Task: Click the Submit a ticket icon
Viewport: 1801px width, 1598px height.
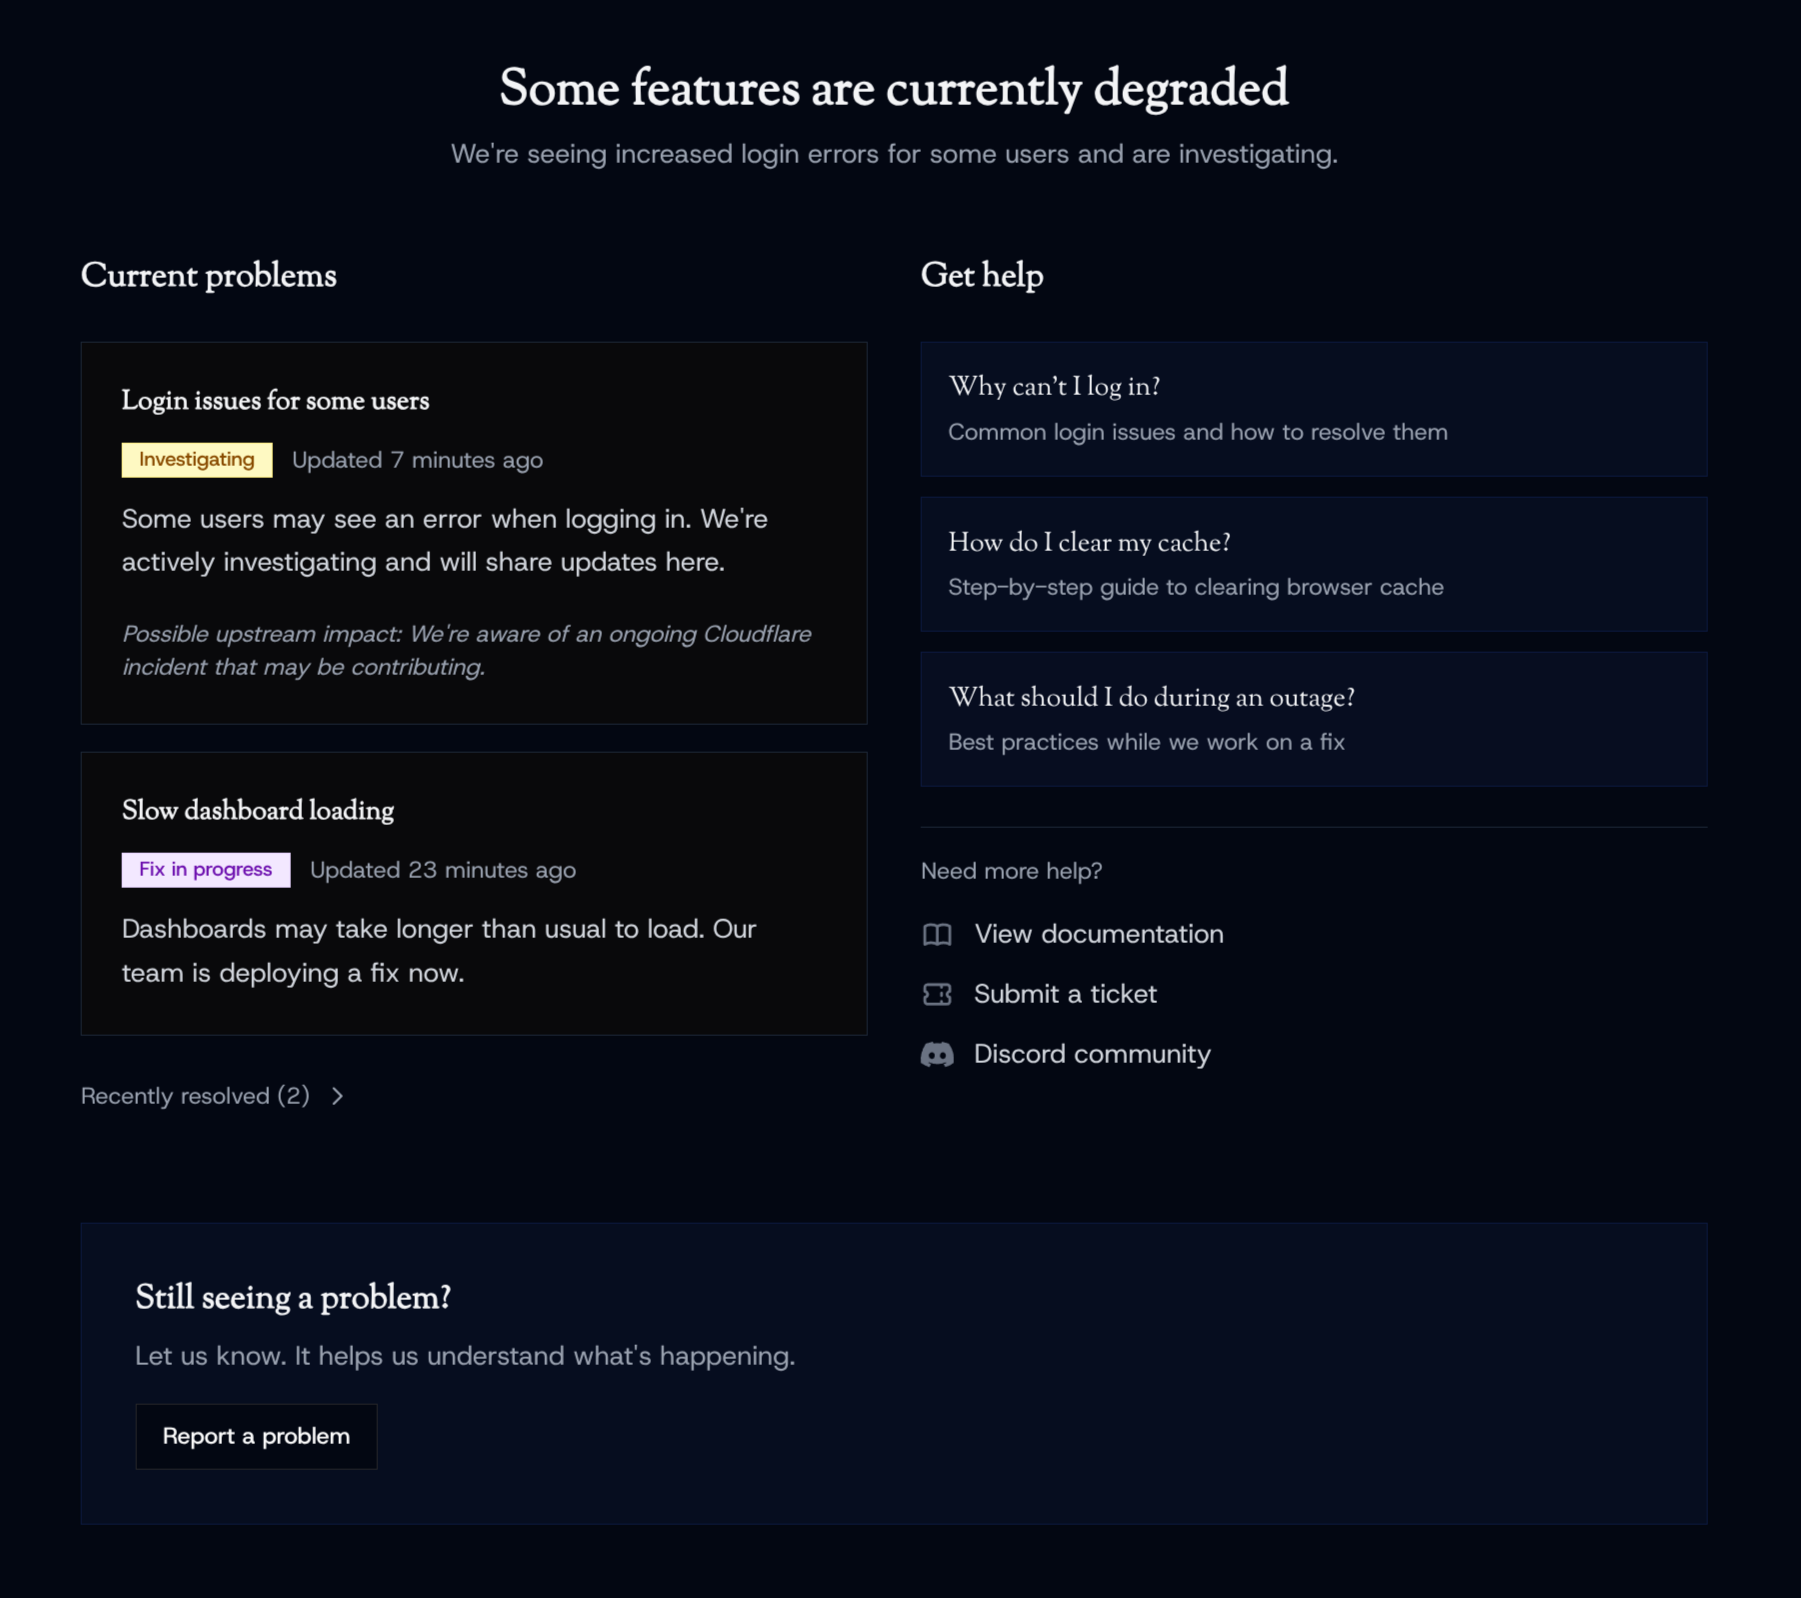Action: 937,994
